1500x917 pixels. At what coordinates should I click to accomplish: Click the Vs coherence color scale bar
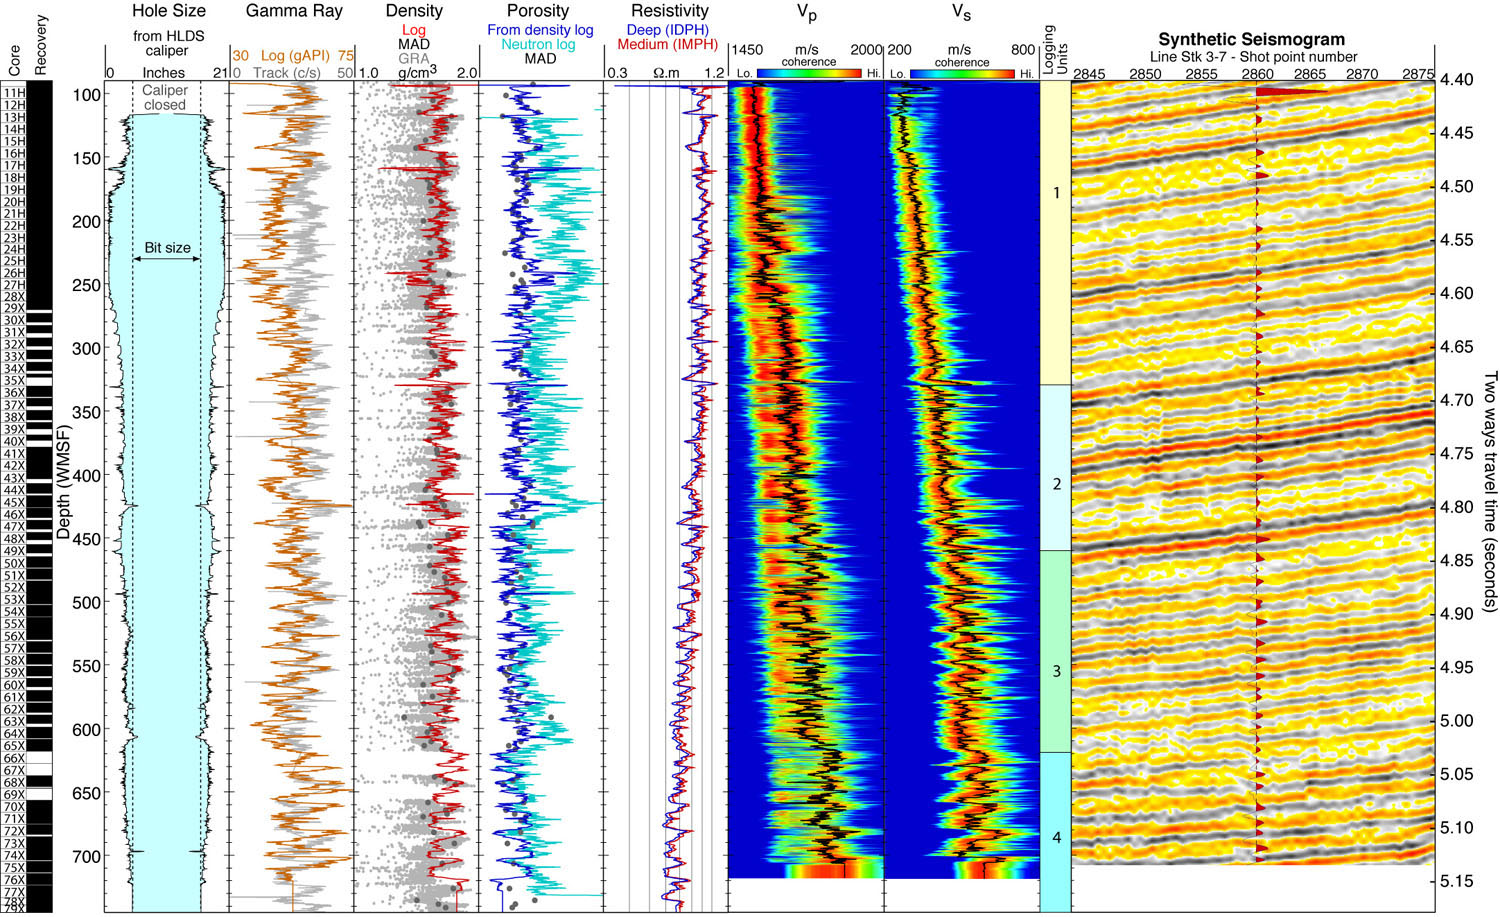[962, 74]
